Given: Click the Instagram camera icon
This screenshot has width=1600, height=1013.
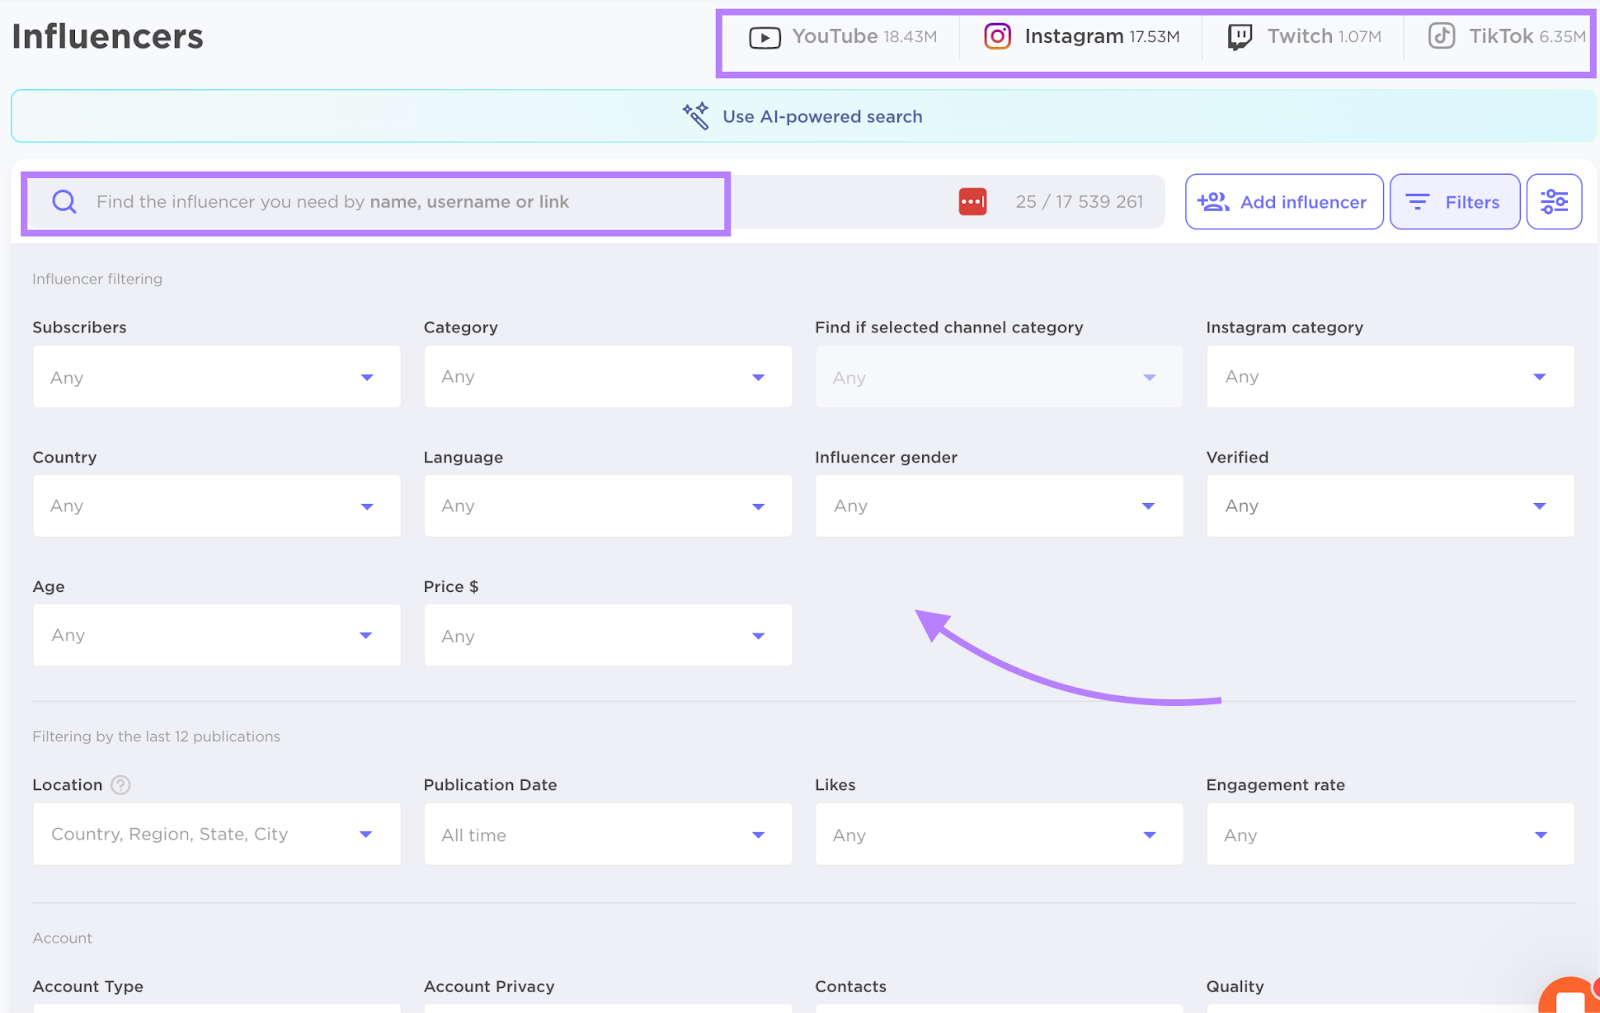Looking at the screenshot, I should (x=997, y=36).
